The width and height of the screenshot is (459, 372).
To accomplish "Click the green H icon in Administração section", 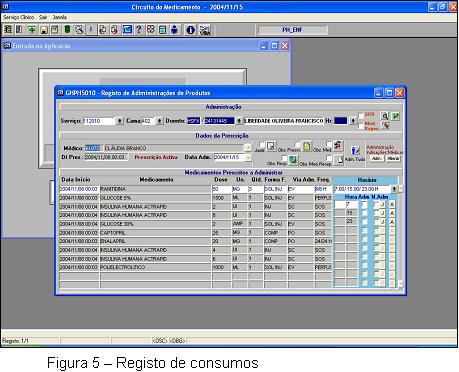I will [395, 116].
